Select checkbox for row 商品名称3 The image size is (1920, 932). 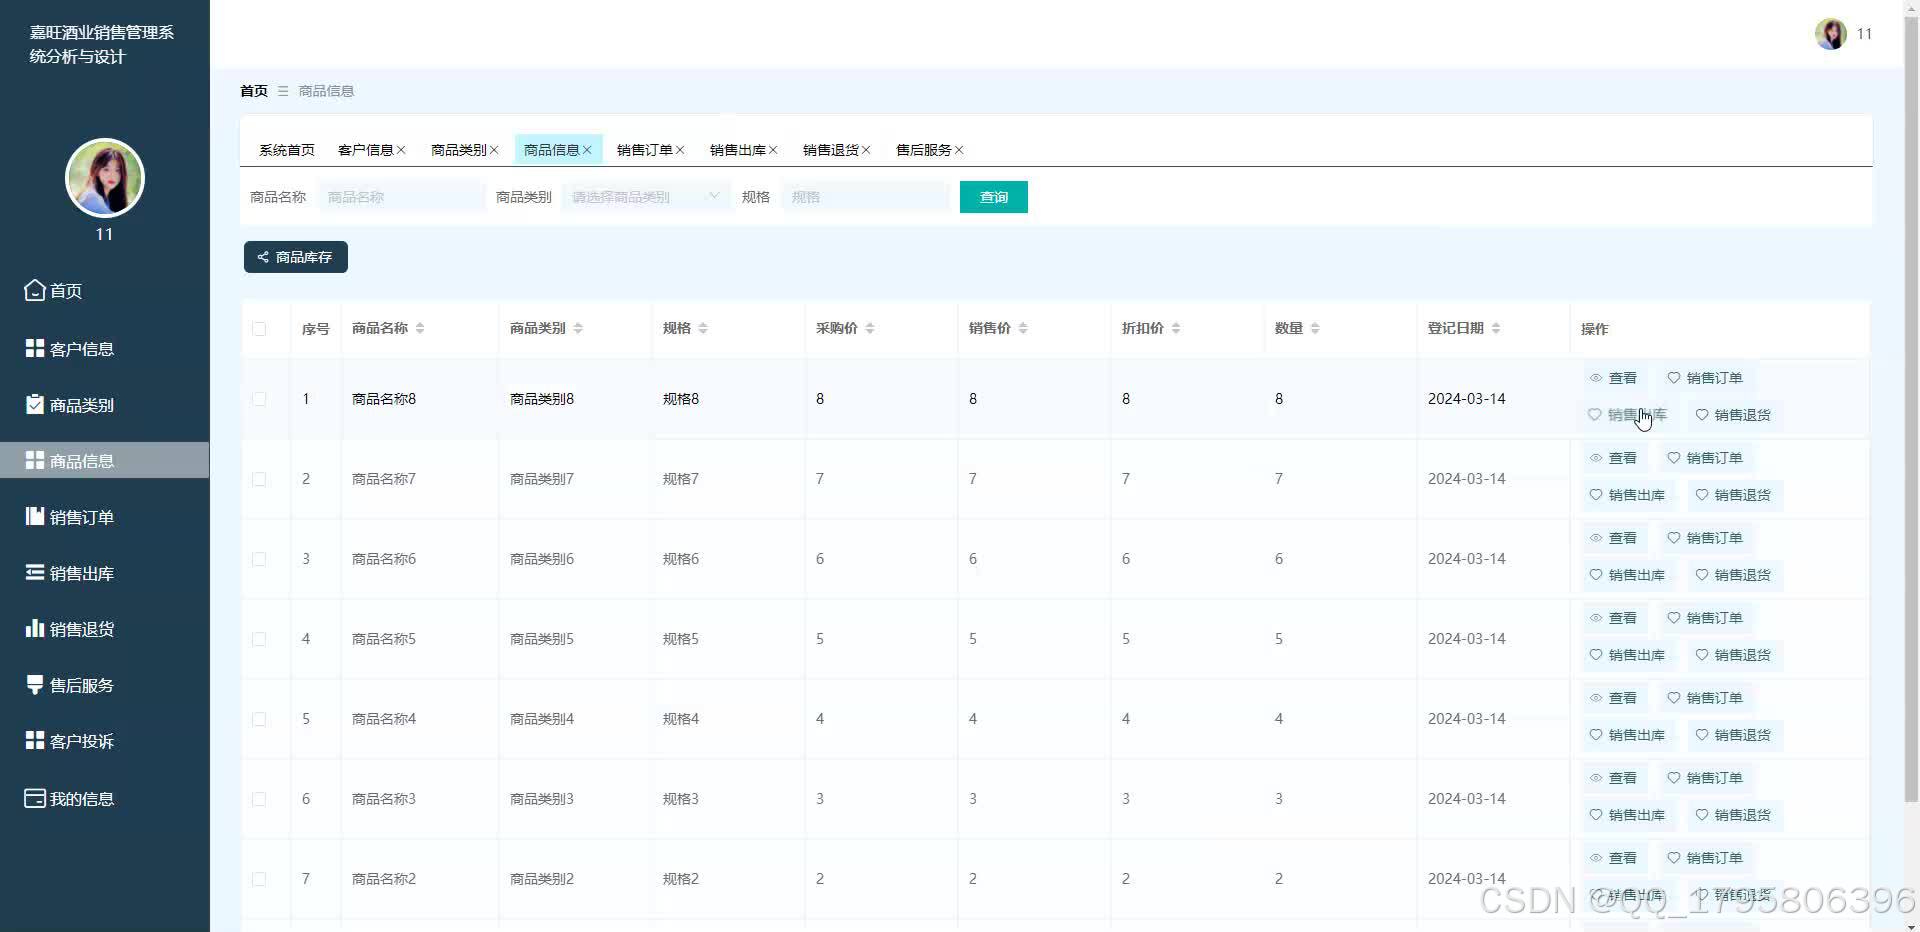tap(259, 799)
